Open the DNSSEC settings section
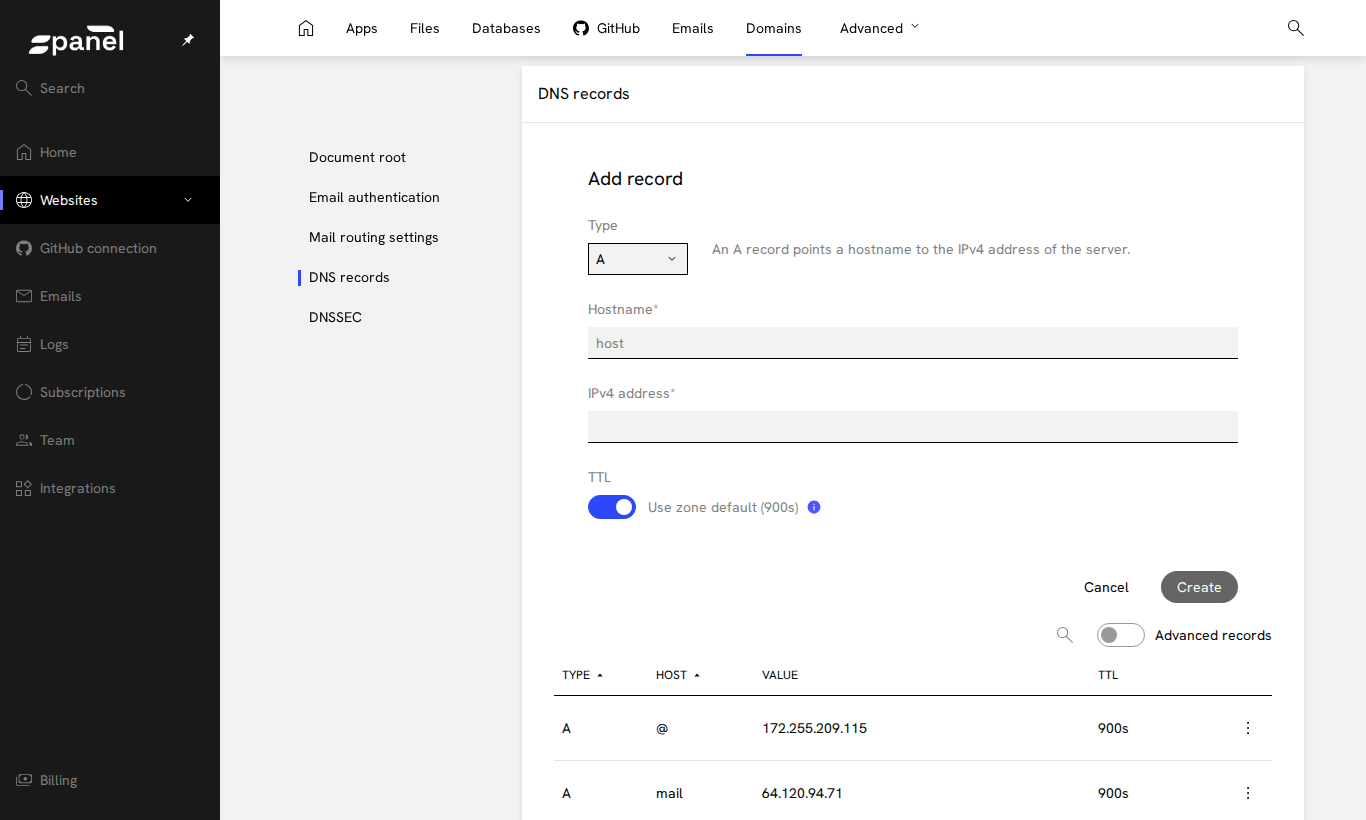The height and width of the screenshot is (820, 1366). click(335, 317)
